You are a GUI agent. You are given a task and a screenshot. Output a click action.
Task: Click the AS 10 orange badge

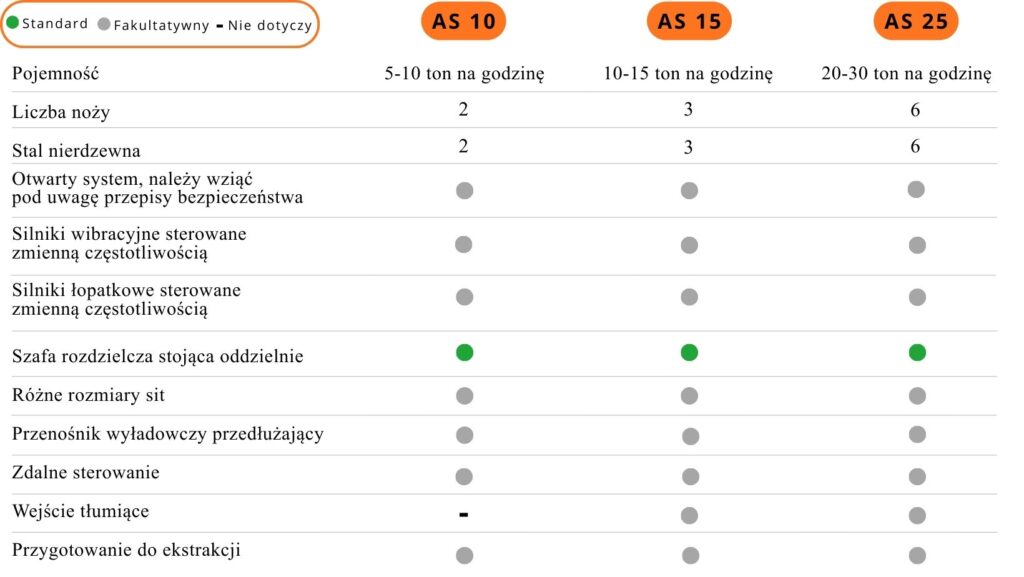464,21
